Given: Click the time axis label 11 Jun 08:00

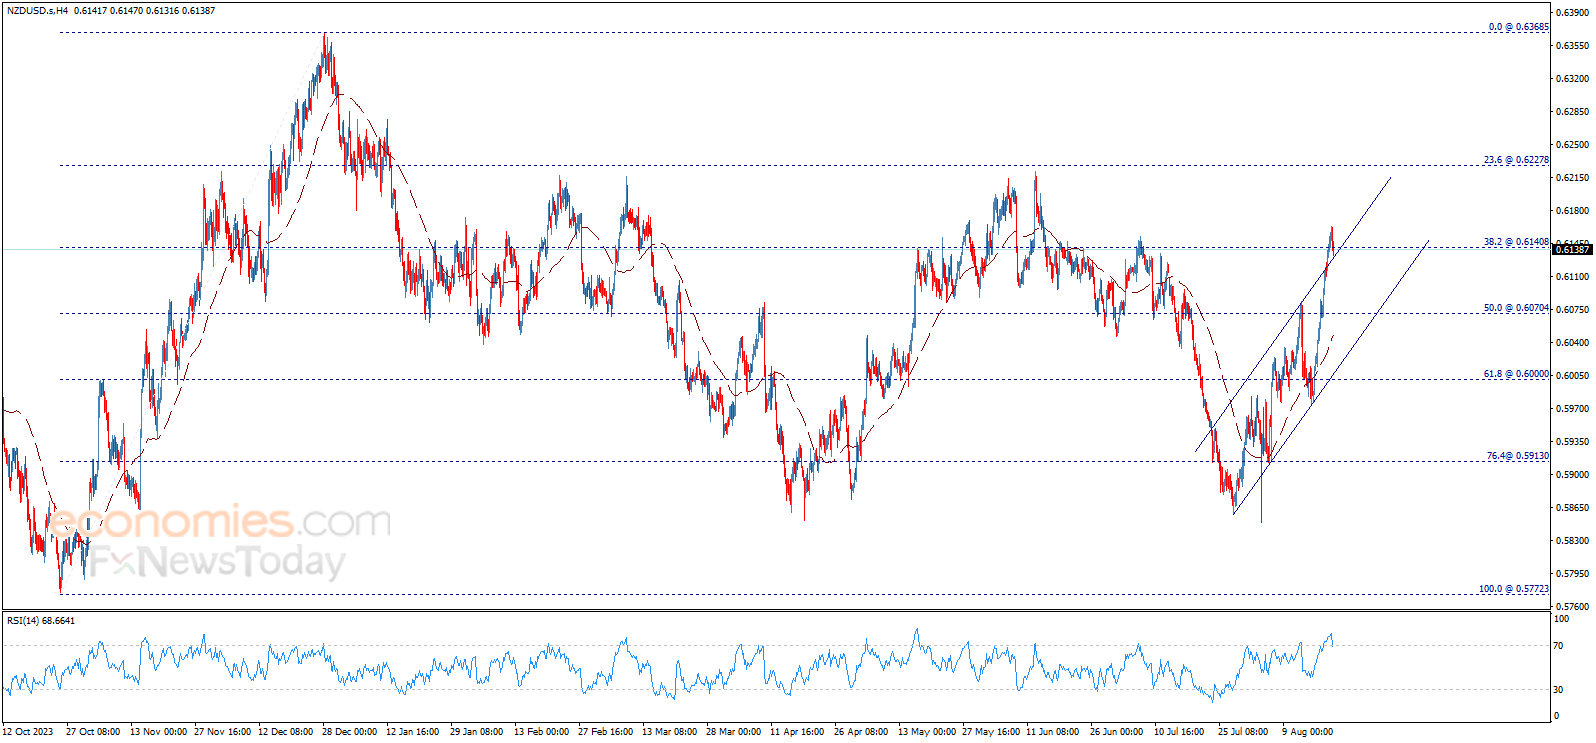Looking at the screenshot, I should pos(1054,732).
